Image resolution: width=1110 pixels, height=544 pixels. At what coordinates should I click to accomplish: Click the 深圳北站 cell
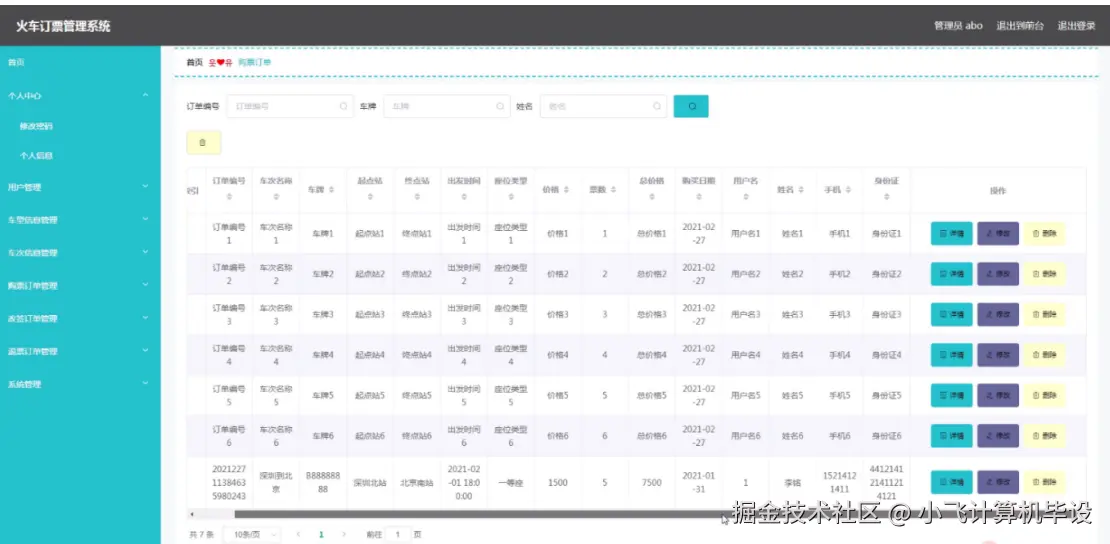[370, 482]
